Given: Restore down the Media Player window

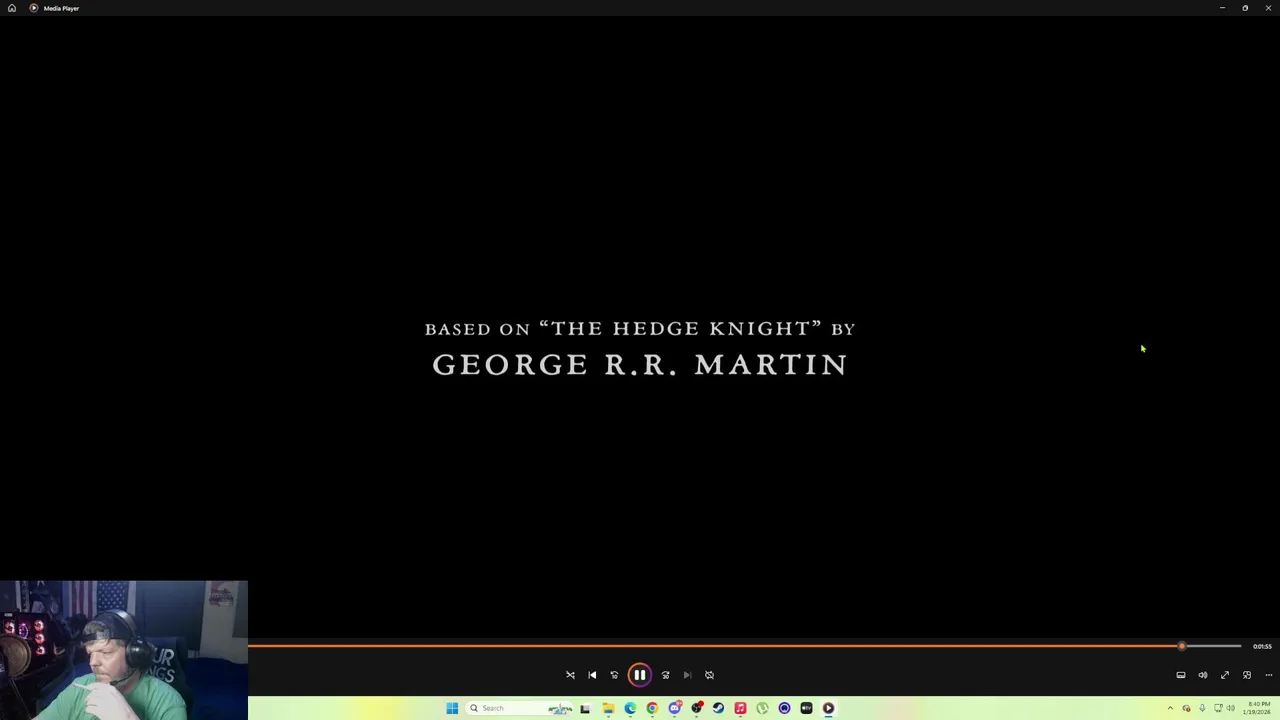Looking at the screenshot, I should pos(1245,8).
